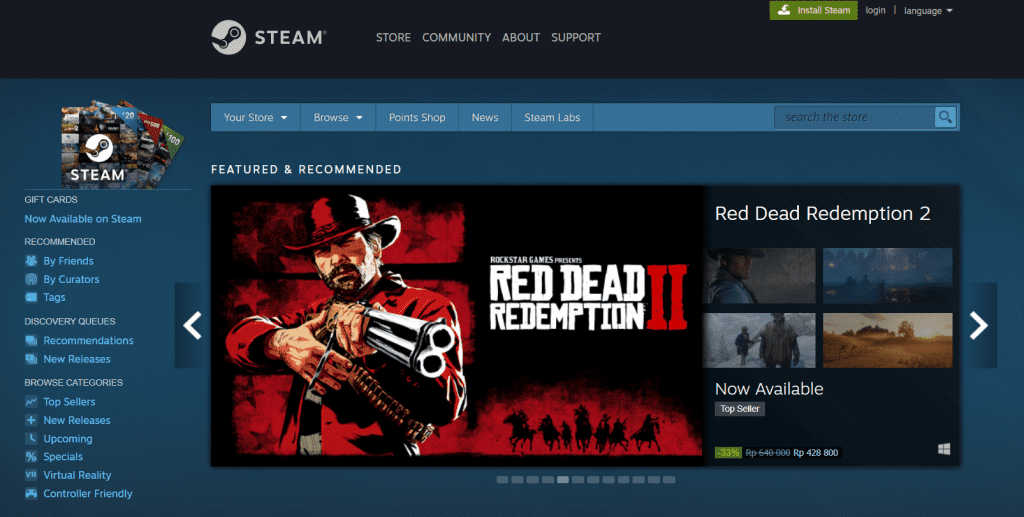Click the -33% discount badge

[728, 452]
